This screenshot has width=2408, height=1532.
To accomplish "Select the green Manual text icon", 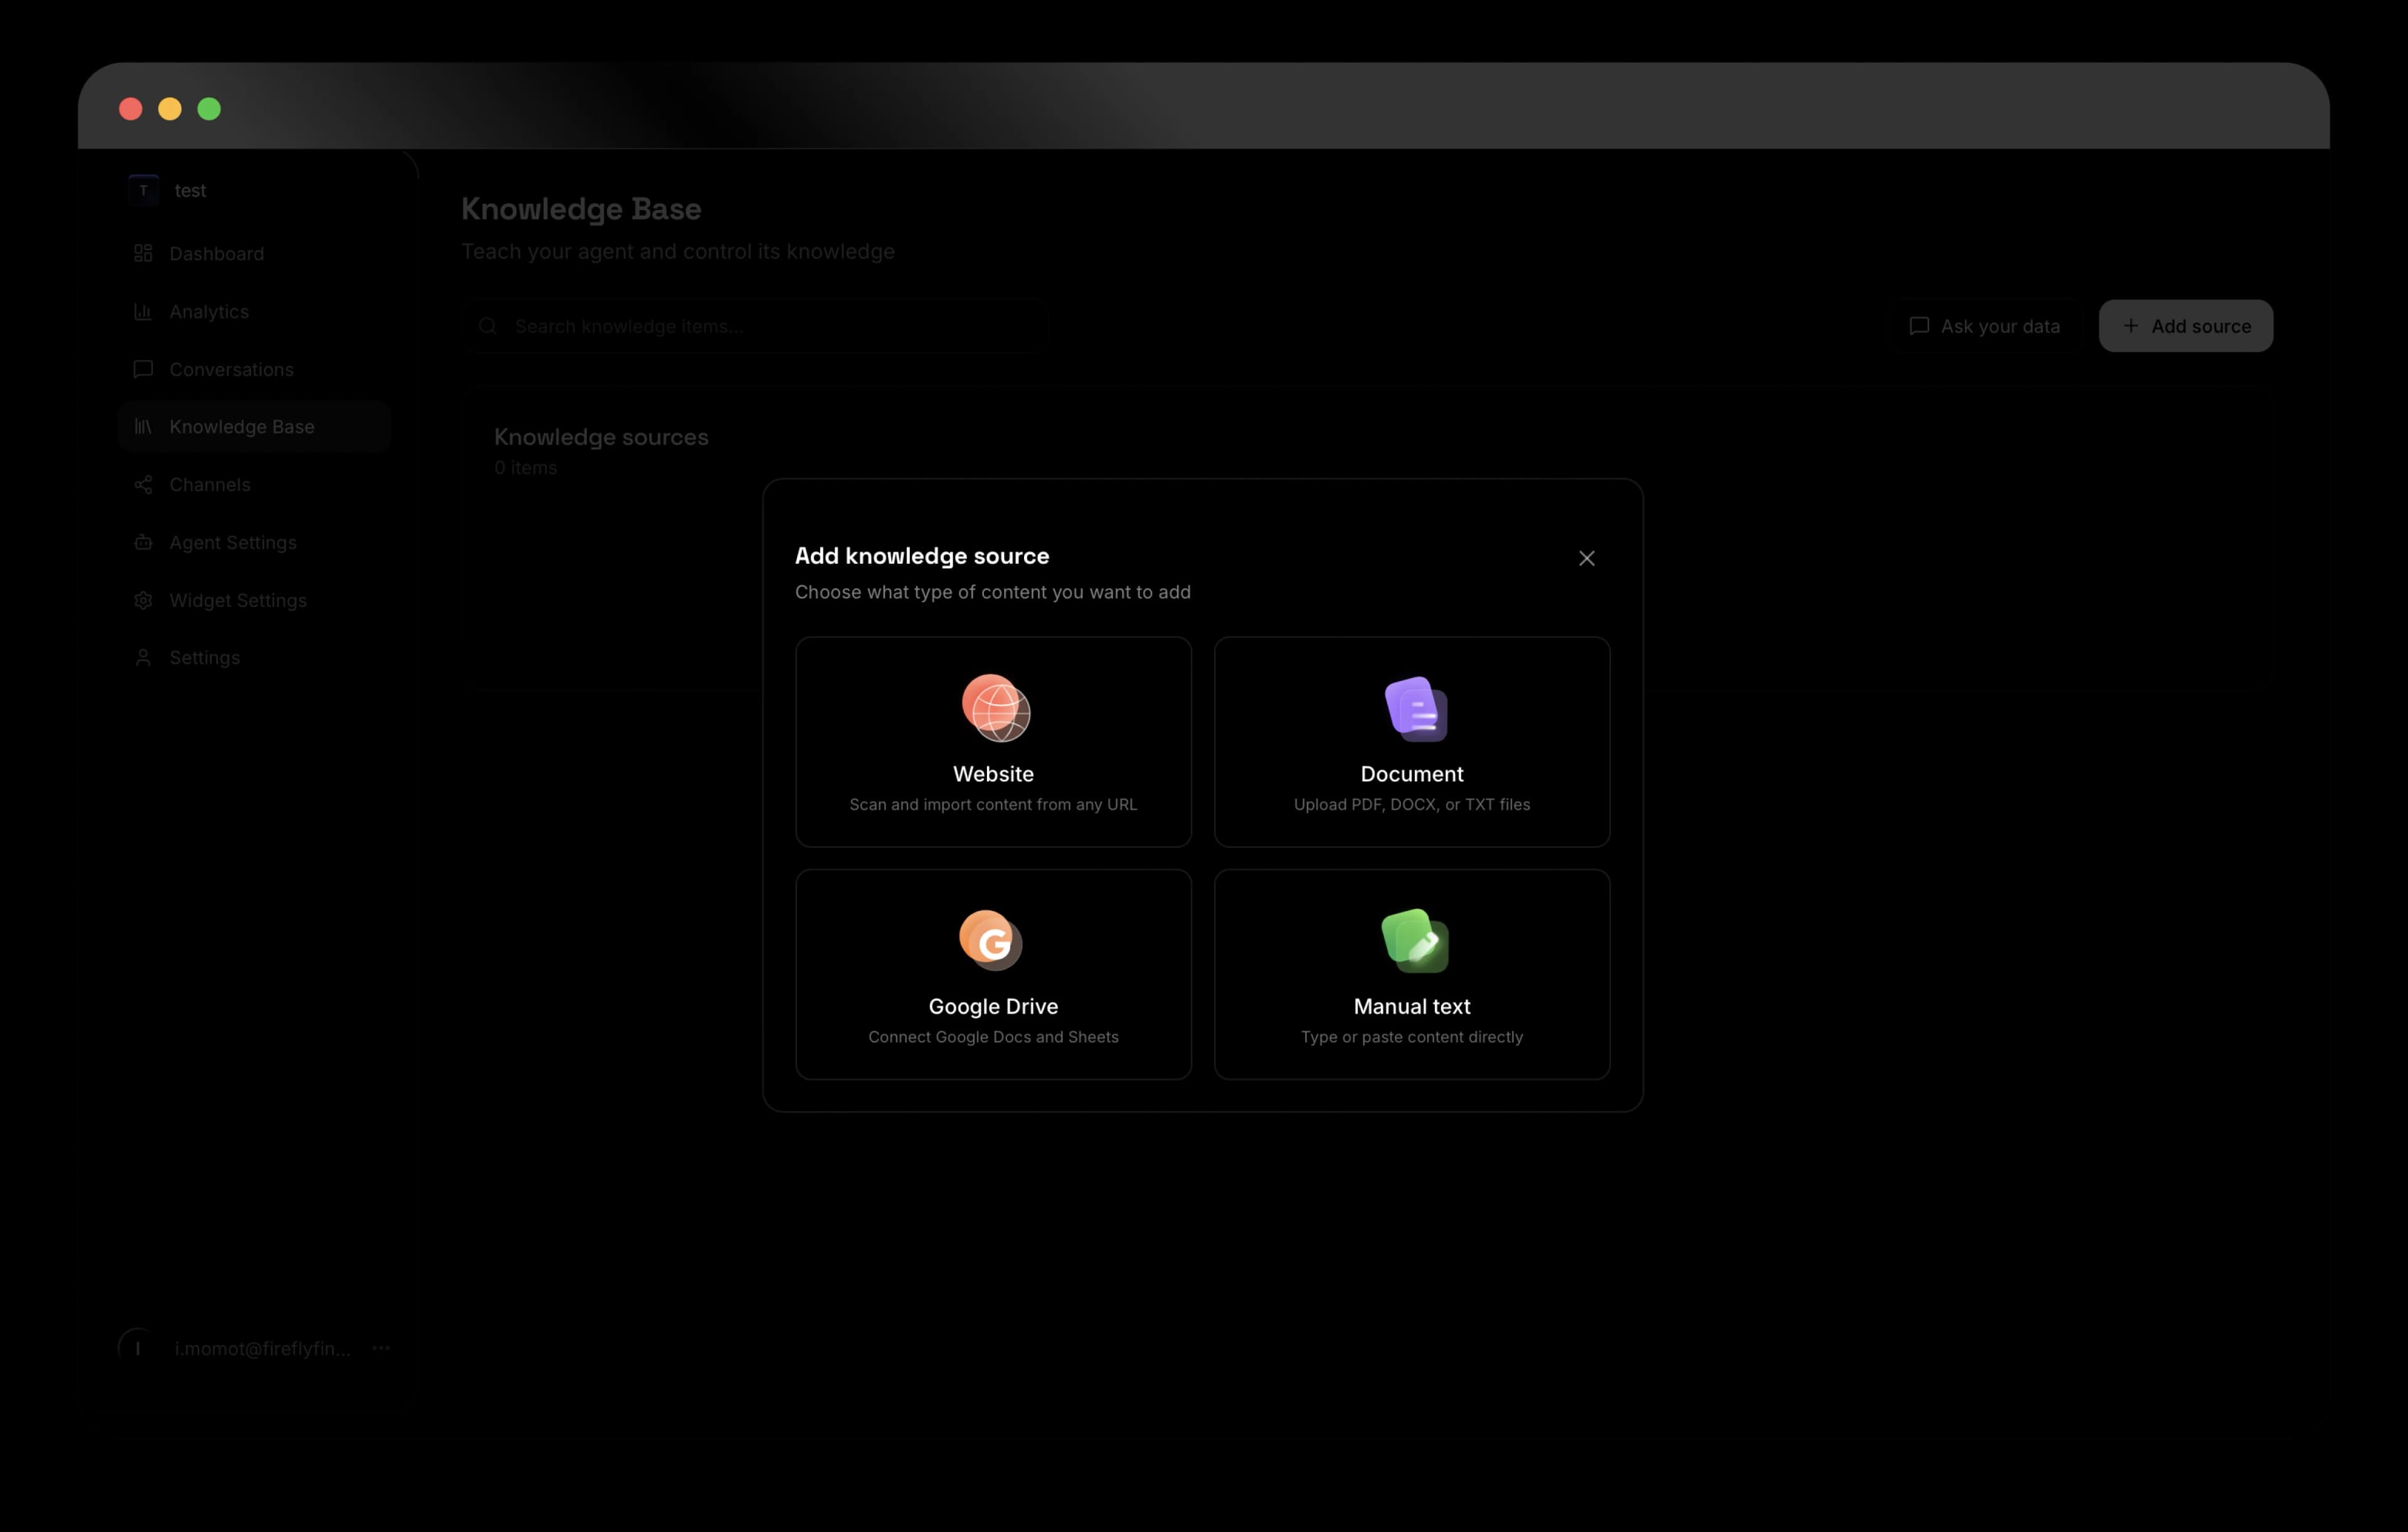I will click(x=1414, y=940).
